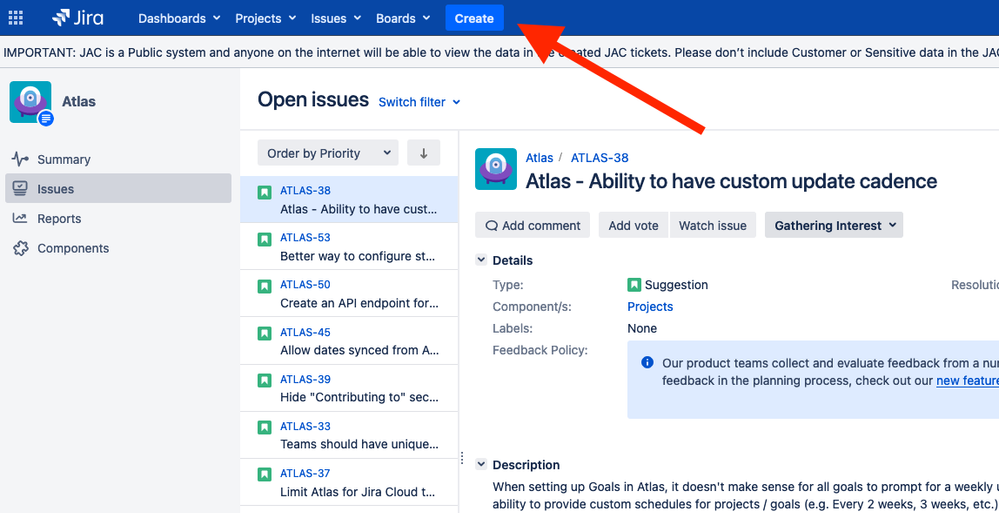Click the Atlas project avatar in sidebar
Screen dimensions: 999x513
[31, 102]
